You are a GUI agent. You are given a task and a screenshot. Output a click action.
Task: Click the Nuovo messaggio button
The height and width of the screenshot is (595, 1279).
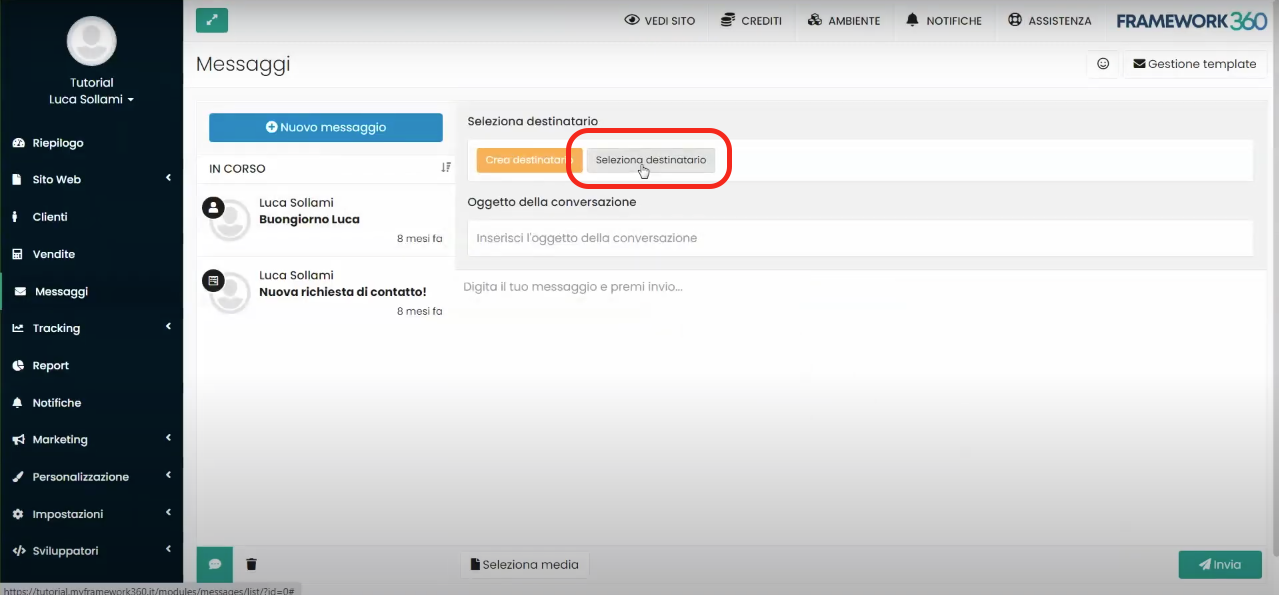point(325,127)
